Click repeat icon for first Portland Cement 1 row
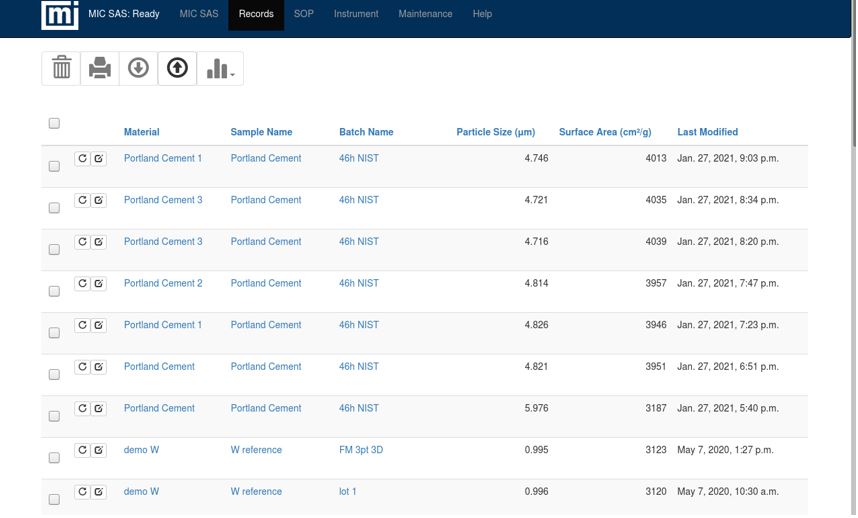The image size is (858, 518). (82, 159)
